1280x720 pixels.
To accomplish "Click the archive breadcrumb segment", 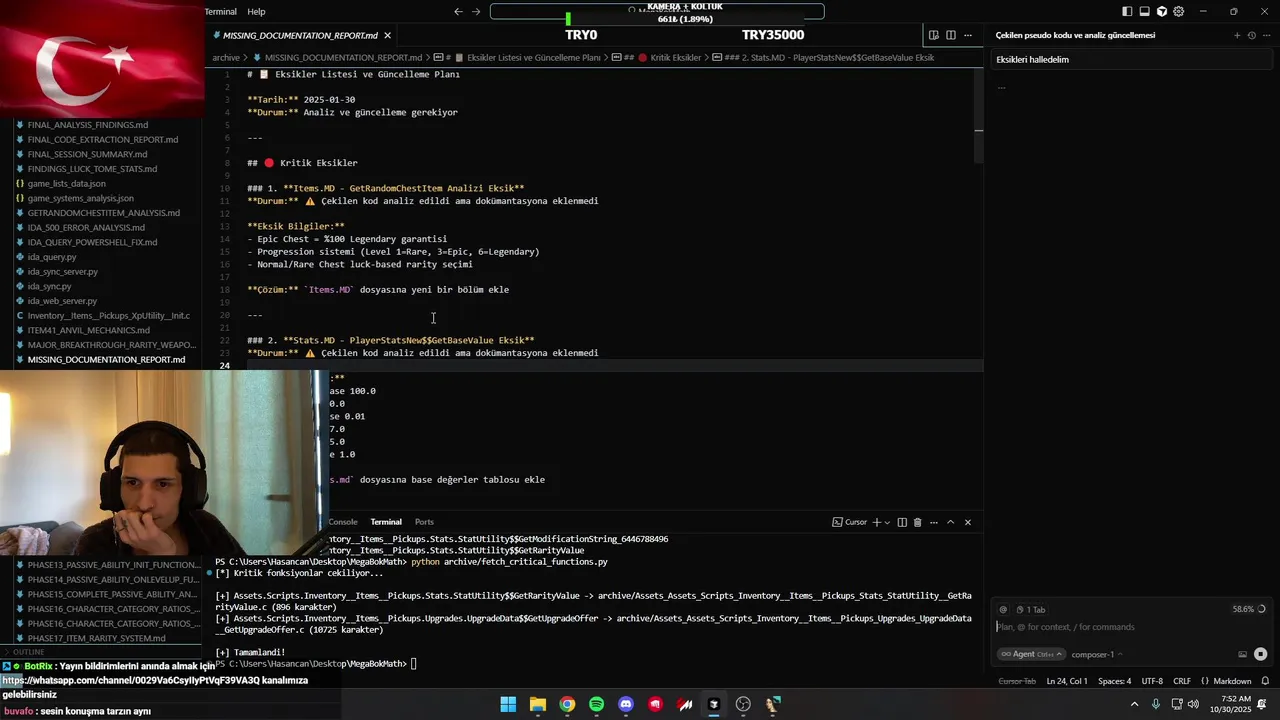I will [226, 58].
